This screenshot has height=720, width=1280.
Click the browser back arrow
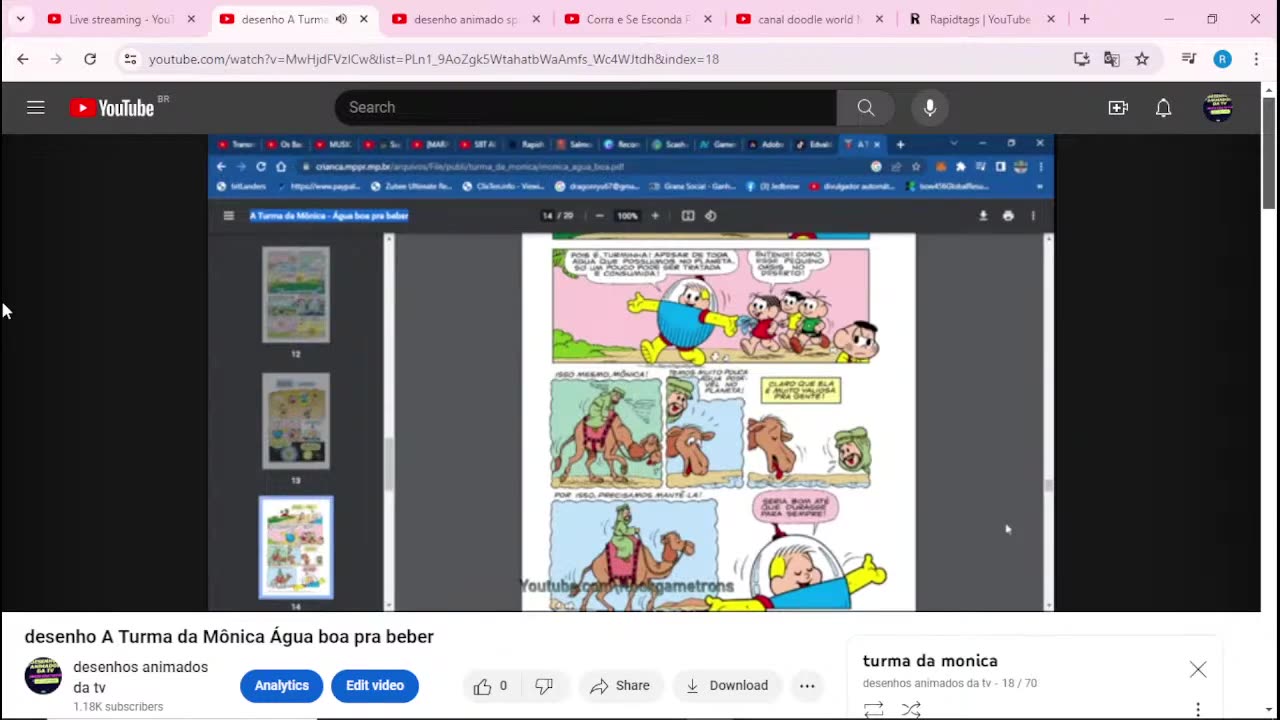(x=23, y=59)
